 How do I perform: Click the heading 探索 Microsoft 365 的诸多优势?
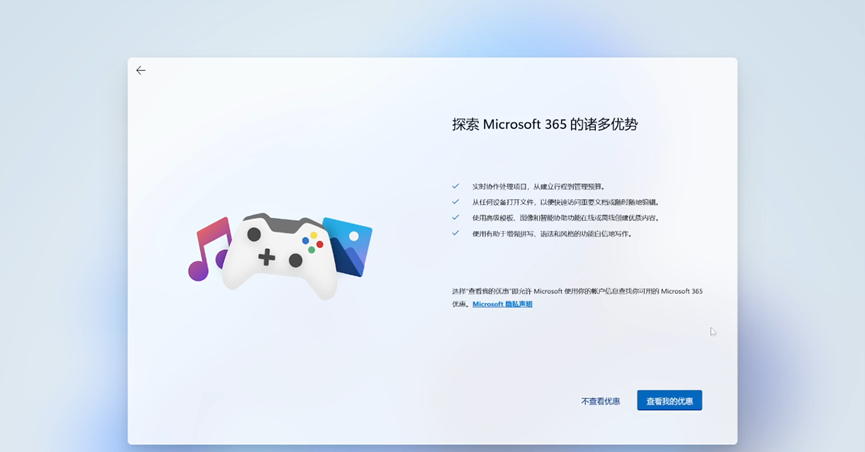[x=544, y=125]
